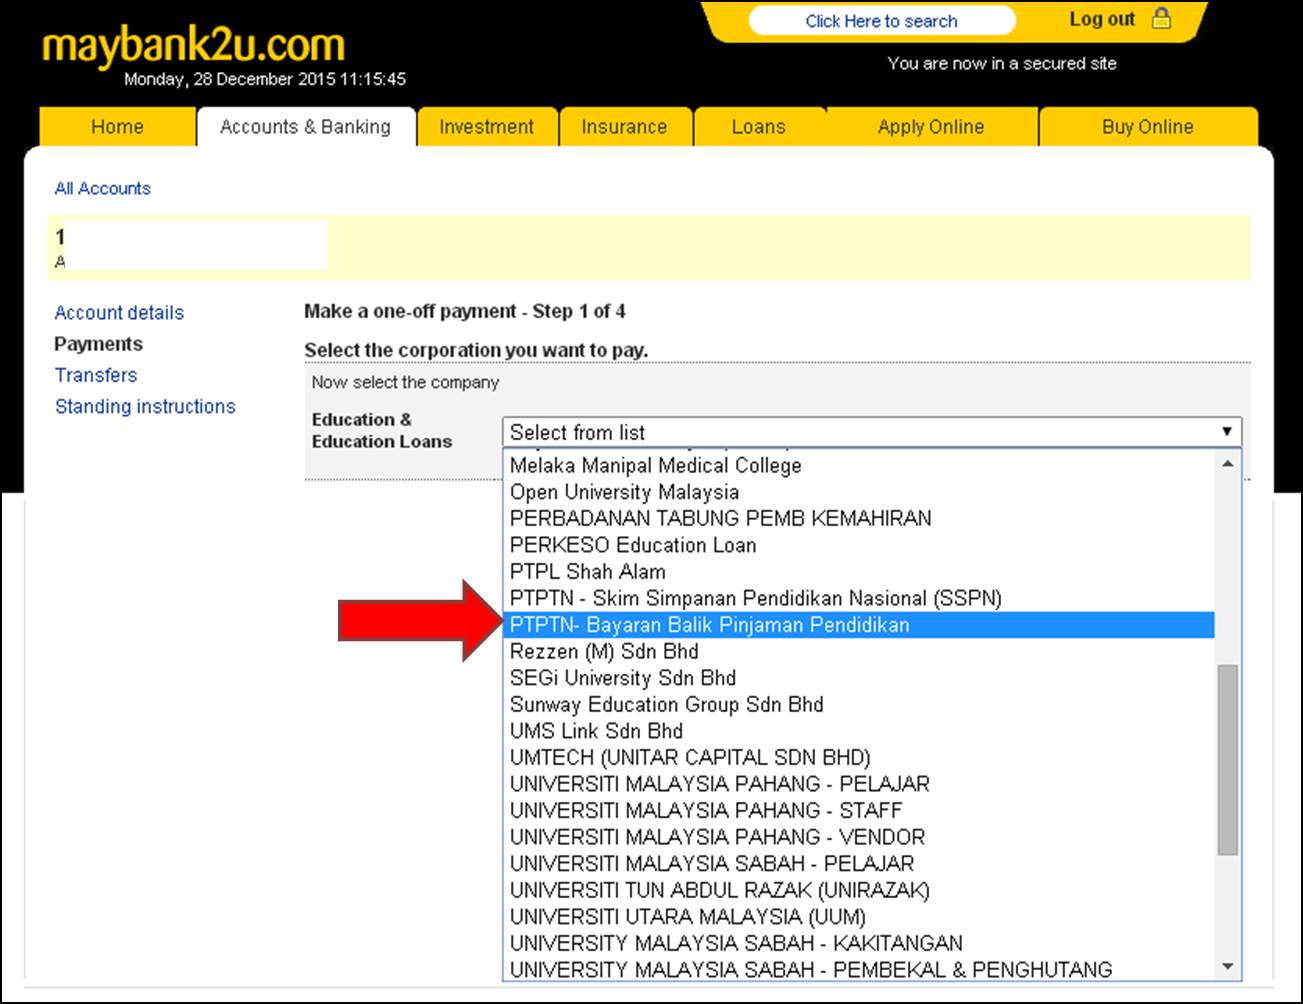Choose UMS Link Sdn Bhd
1303x1004 pixels.
[858, 731]
